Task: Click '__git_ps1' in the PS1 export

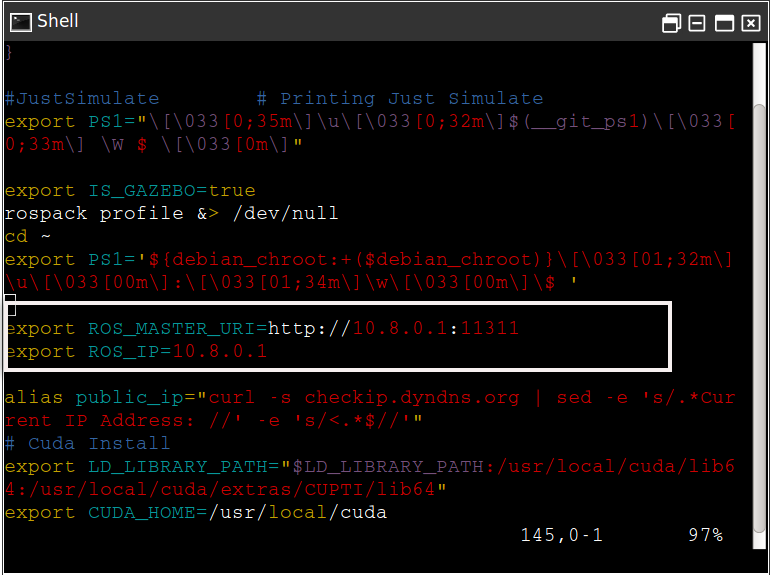Action: tap(584, 122)
